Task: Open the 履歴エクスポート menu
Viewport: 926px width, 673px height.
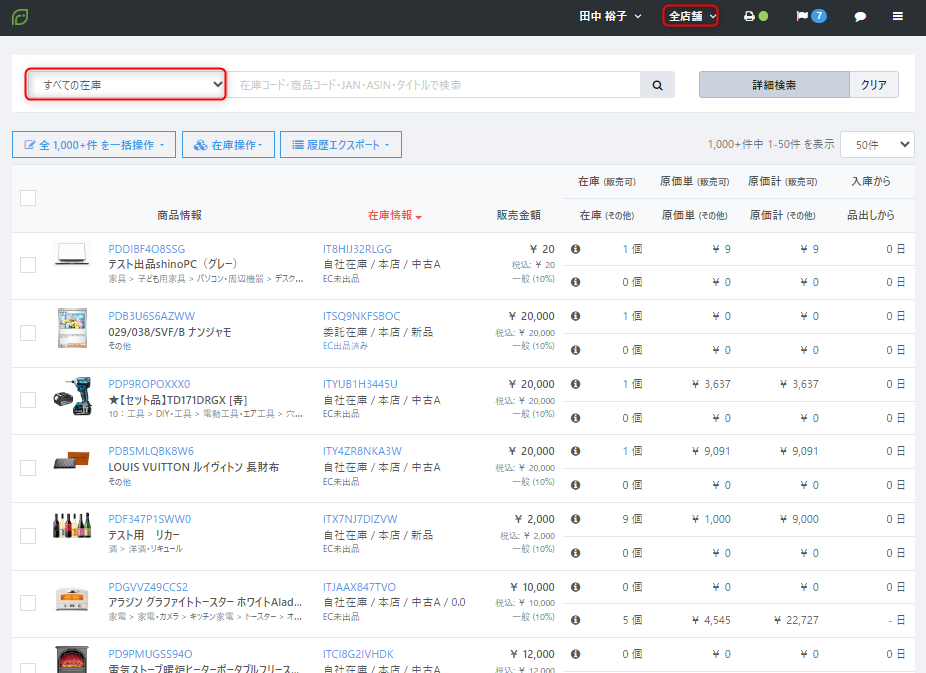Action: (x=341, y=145)
